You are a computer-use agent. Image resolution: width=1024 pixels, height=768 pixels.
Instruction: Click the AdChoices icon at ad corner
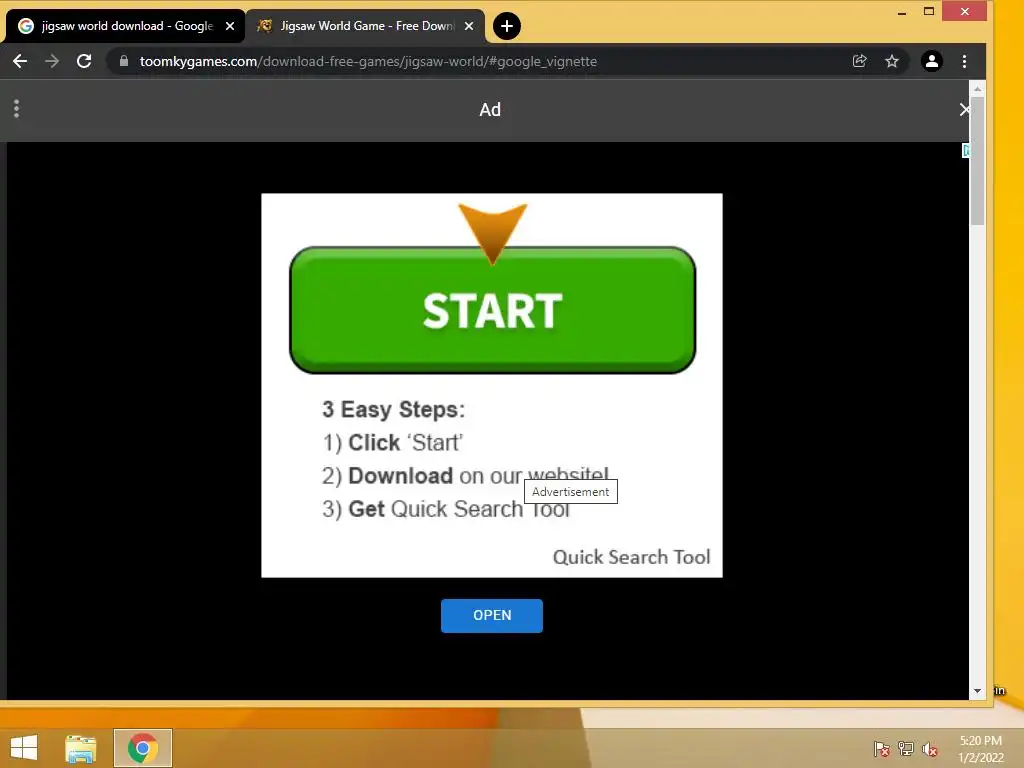(x=965, y=151)
